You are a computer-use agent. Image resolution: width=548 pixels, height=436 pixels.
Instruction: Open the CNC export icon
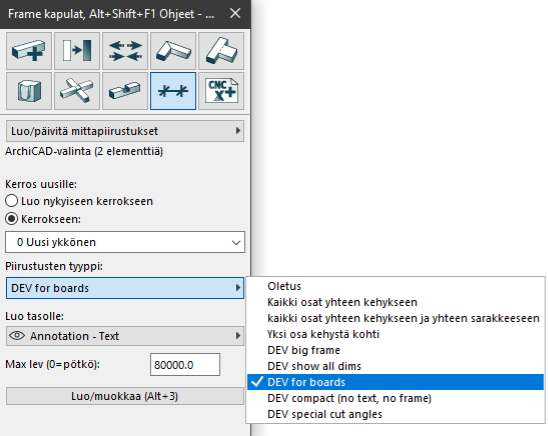[x=221, y=91]
